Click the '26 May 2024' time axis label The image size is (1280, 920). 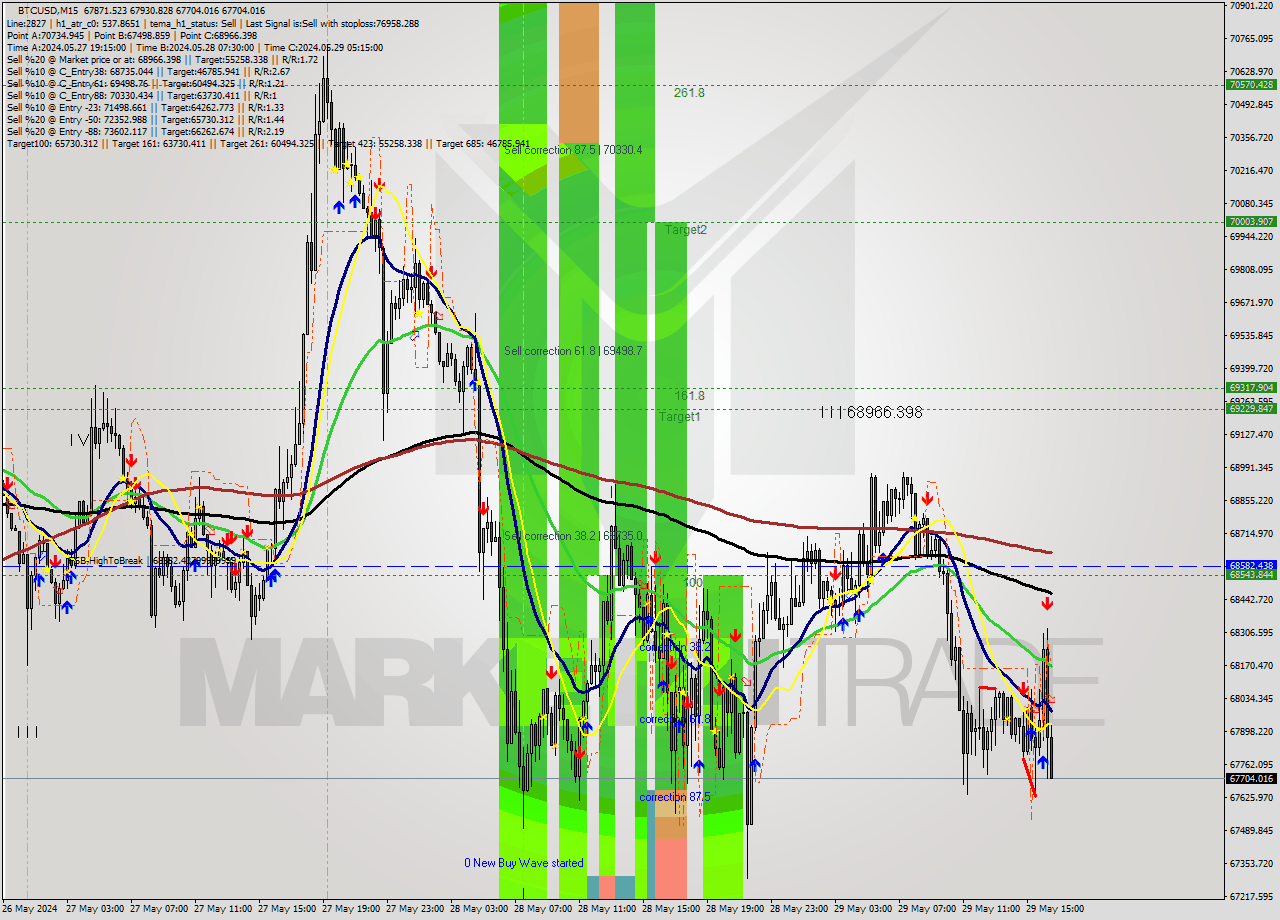[30, 909]
